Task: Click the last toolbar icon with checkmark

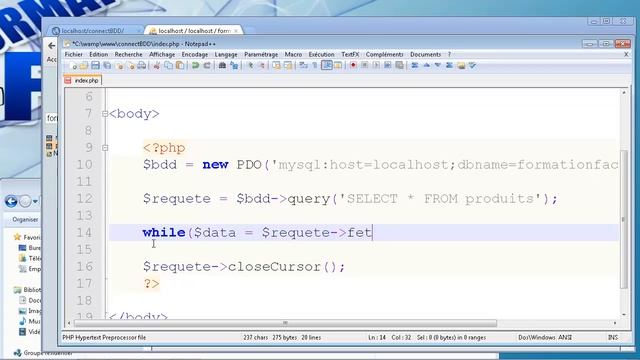Action: point(472,65)
